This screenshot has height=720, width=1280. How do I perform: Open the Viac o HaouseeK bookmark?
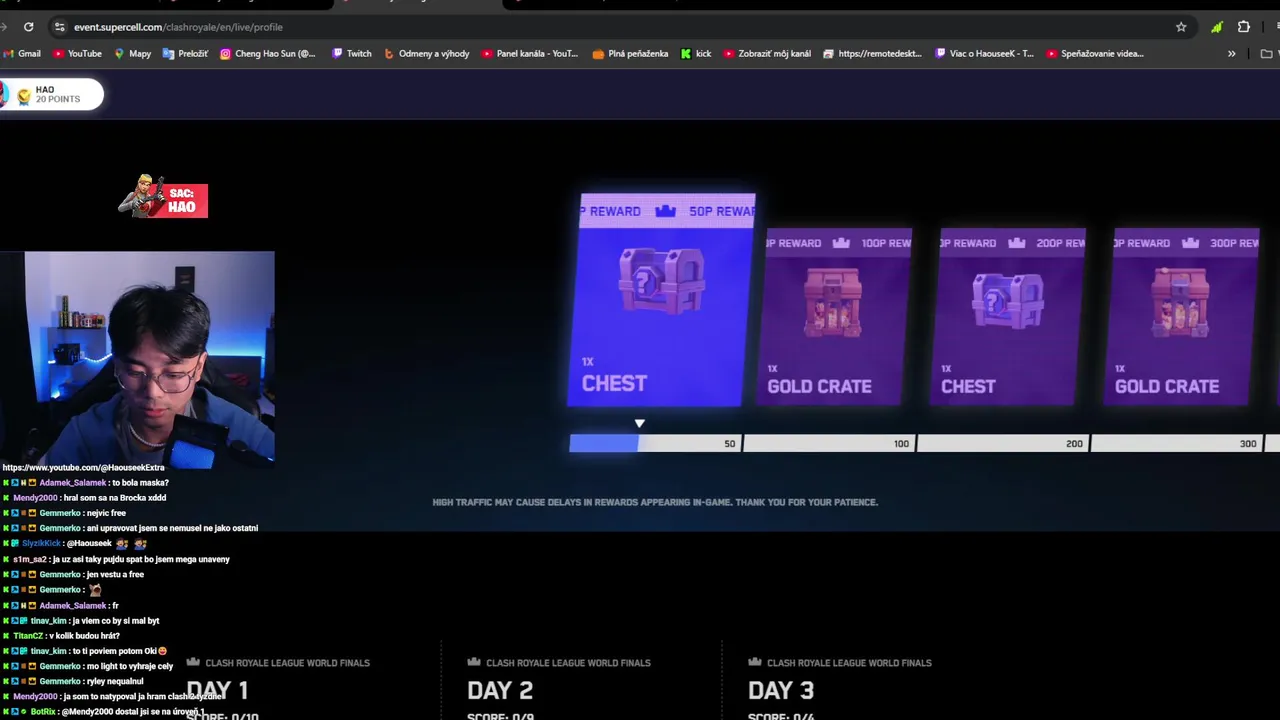[x=985, y=54]
